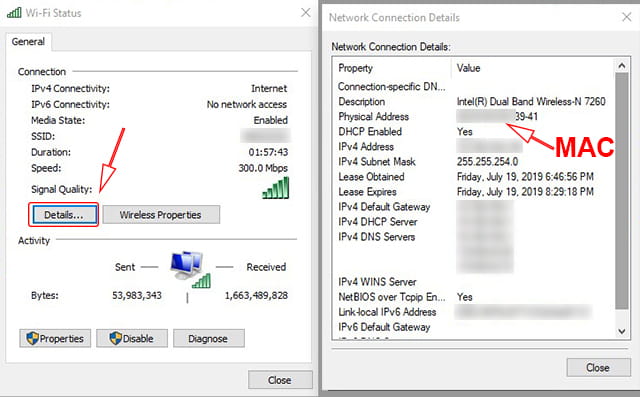
Task: Click the Signal Quality bars icon
Action: (x=276, y=188)
